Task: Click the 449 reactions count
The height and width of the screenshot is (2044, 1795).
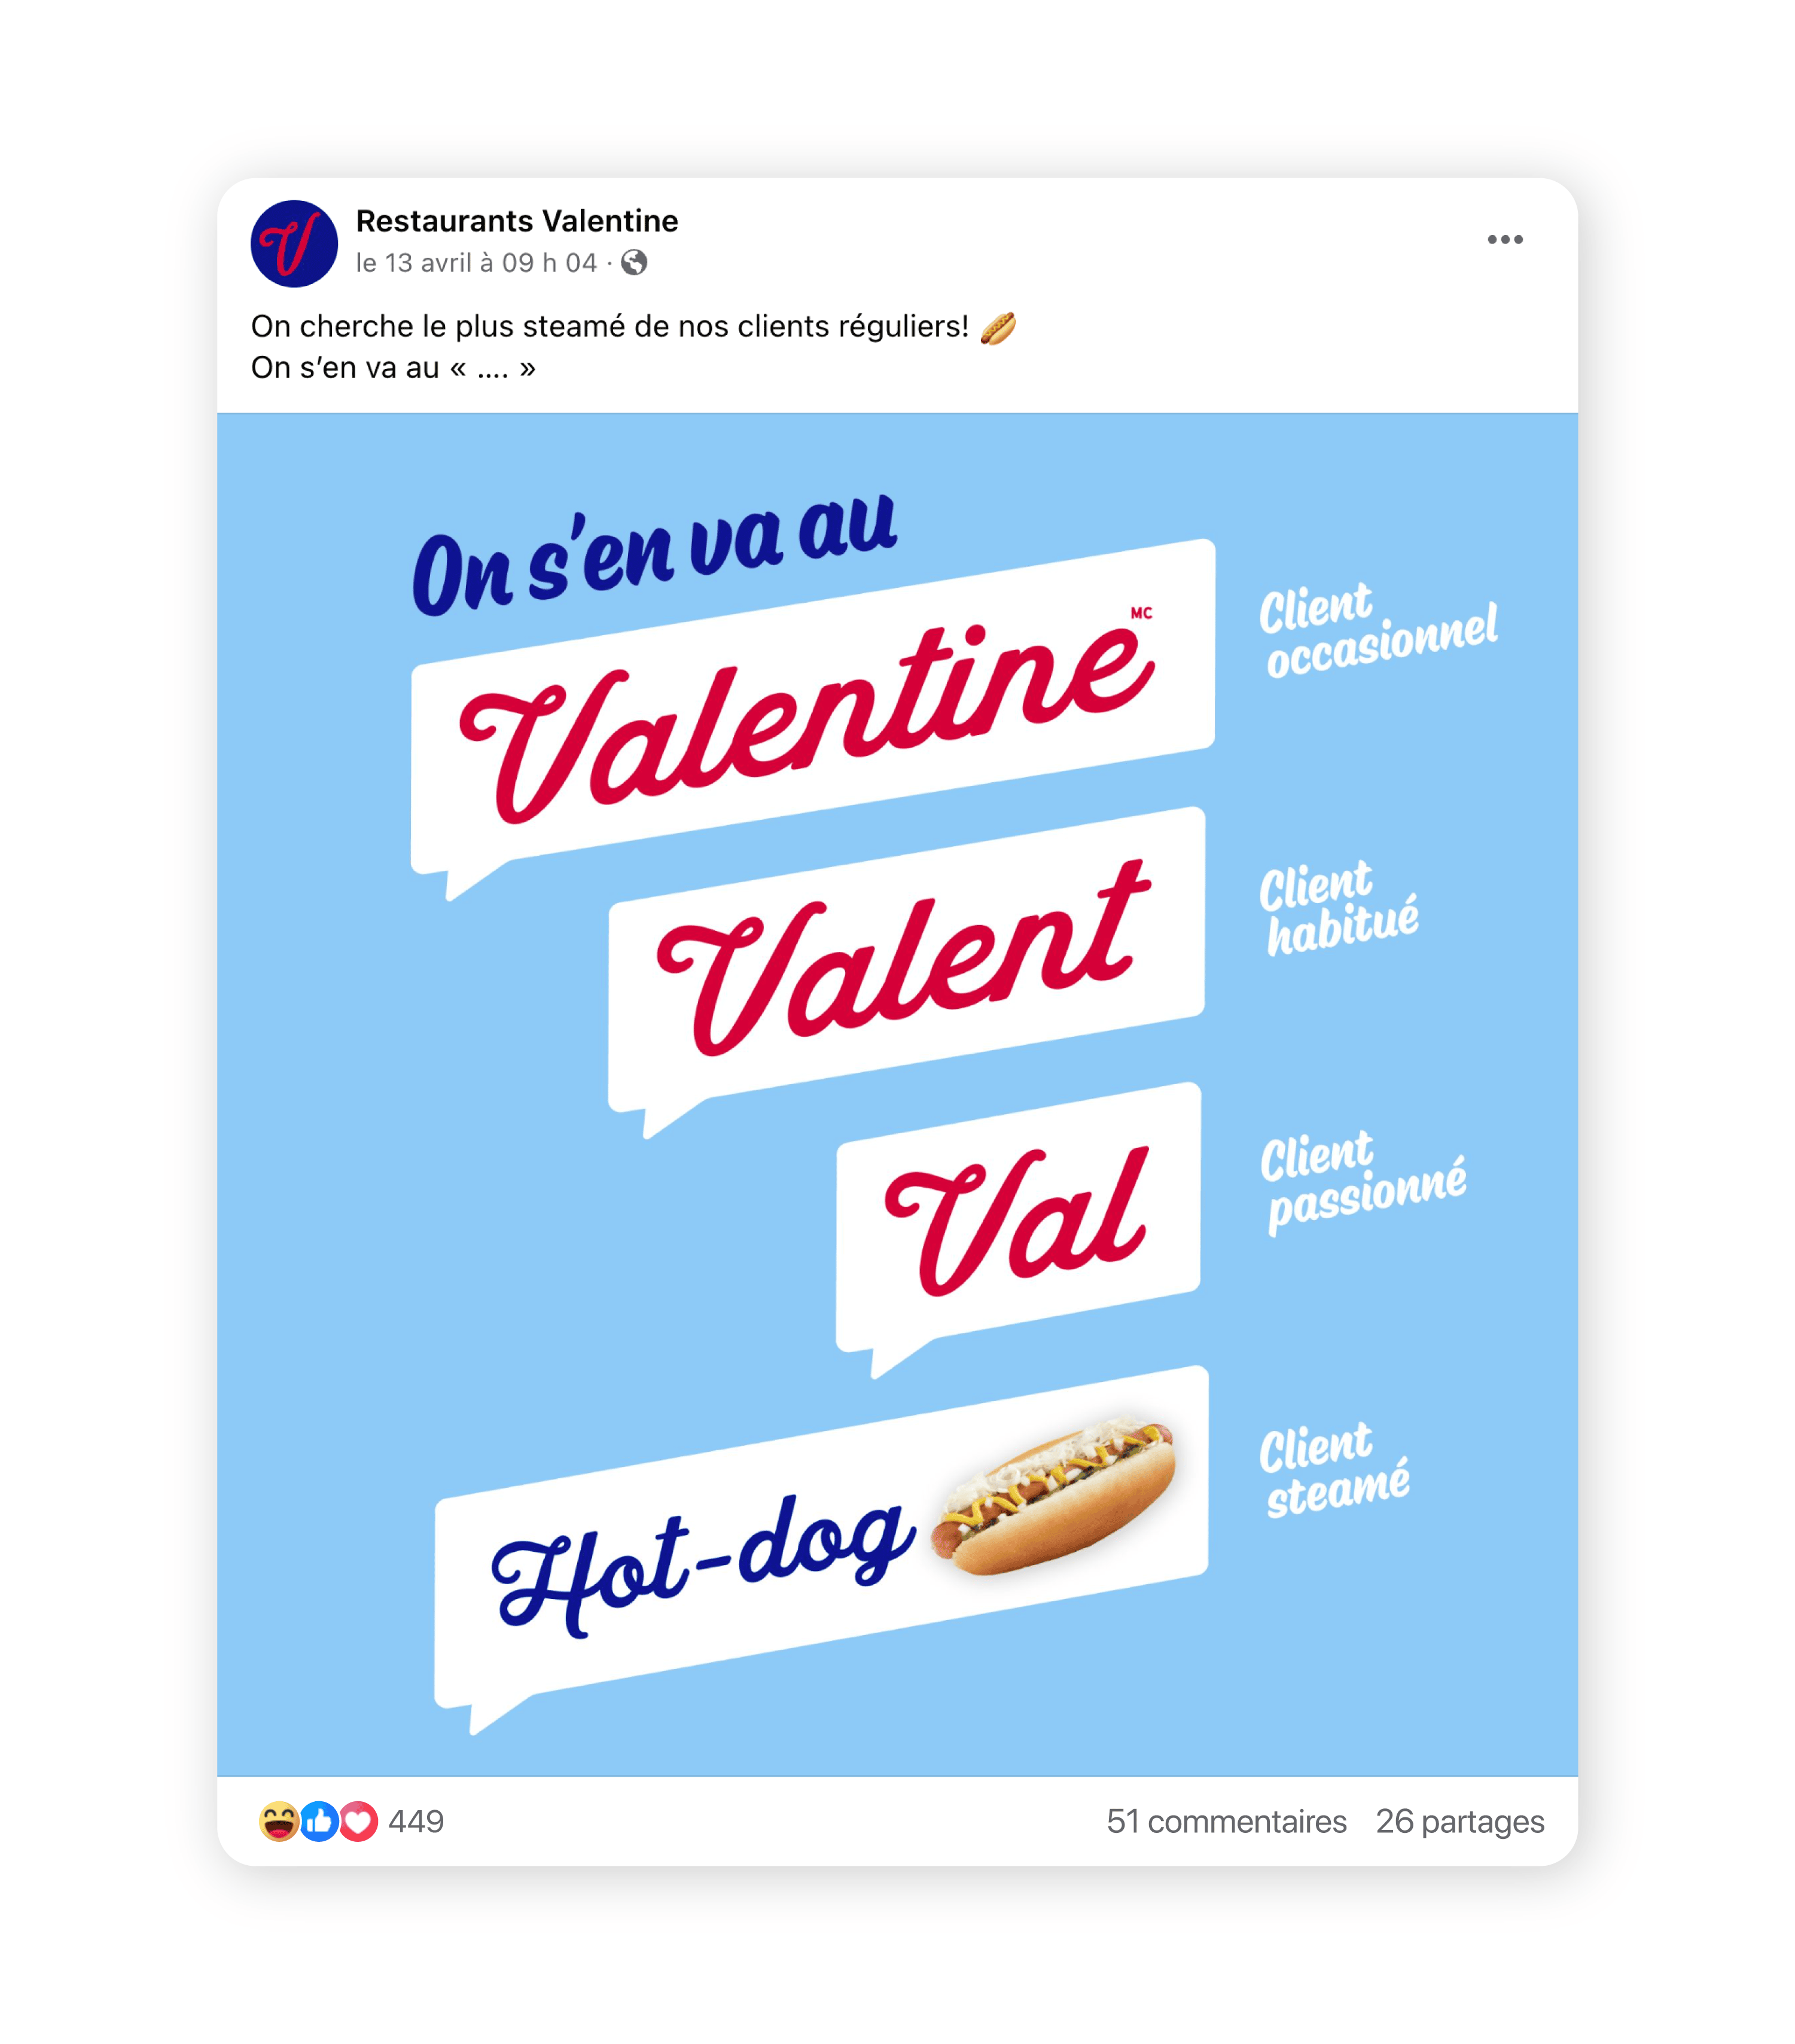Action: [416, 1821]
